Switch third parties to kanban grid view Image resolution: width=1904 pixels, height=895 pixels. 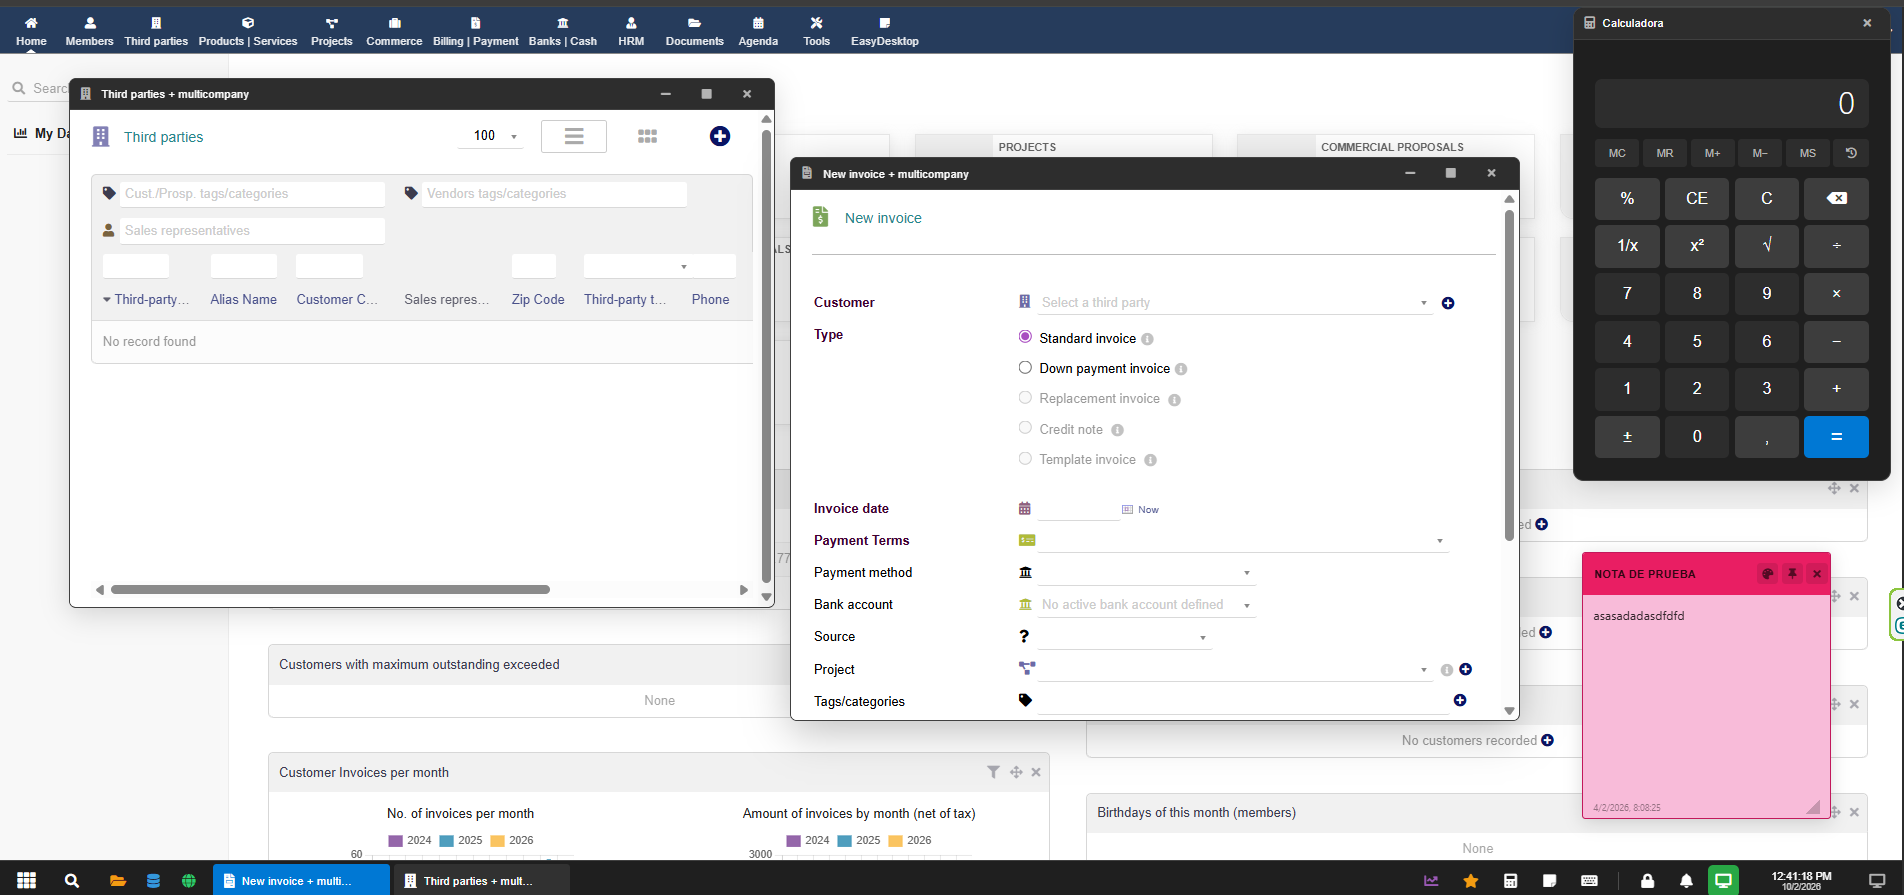[647, 136]
